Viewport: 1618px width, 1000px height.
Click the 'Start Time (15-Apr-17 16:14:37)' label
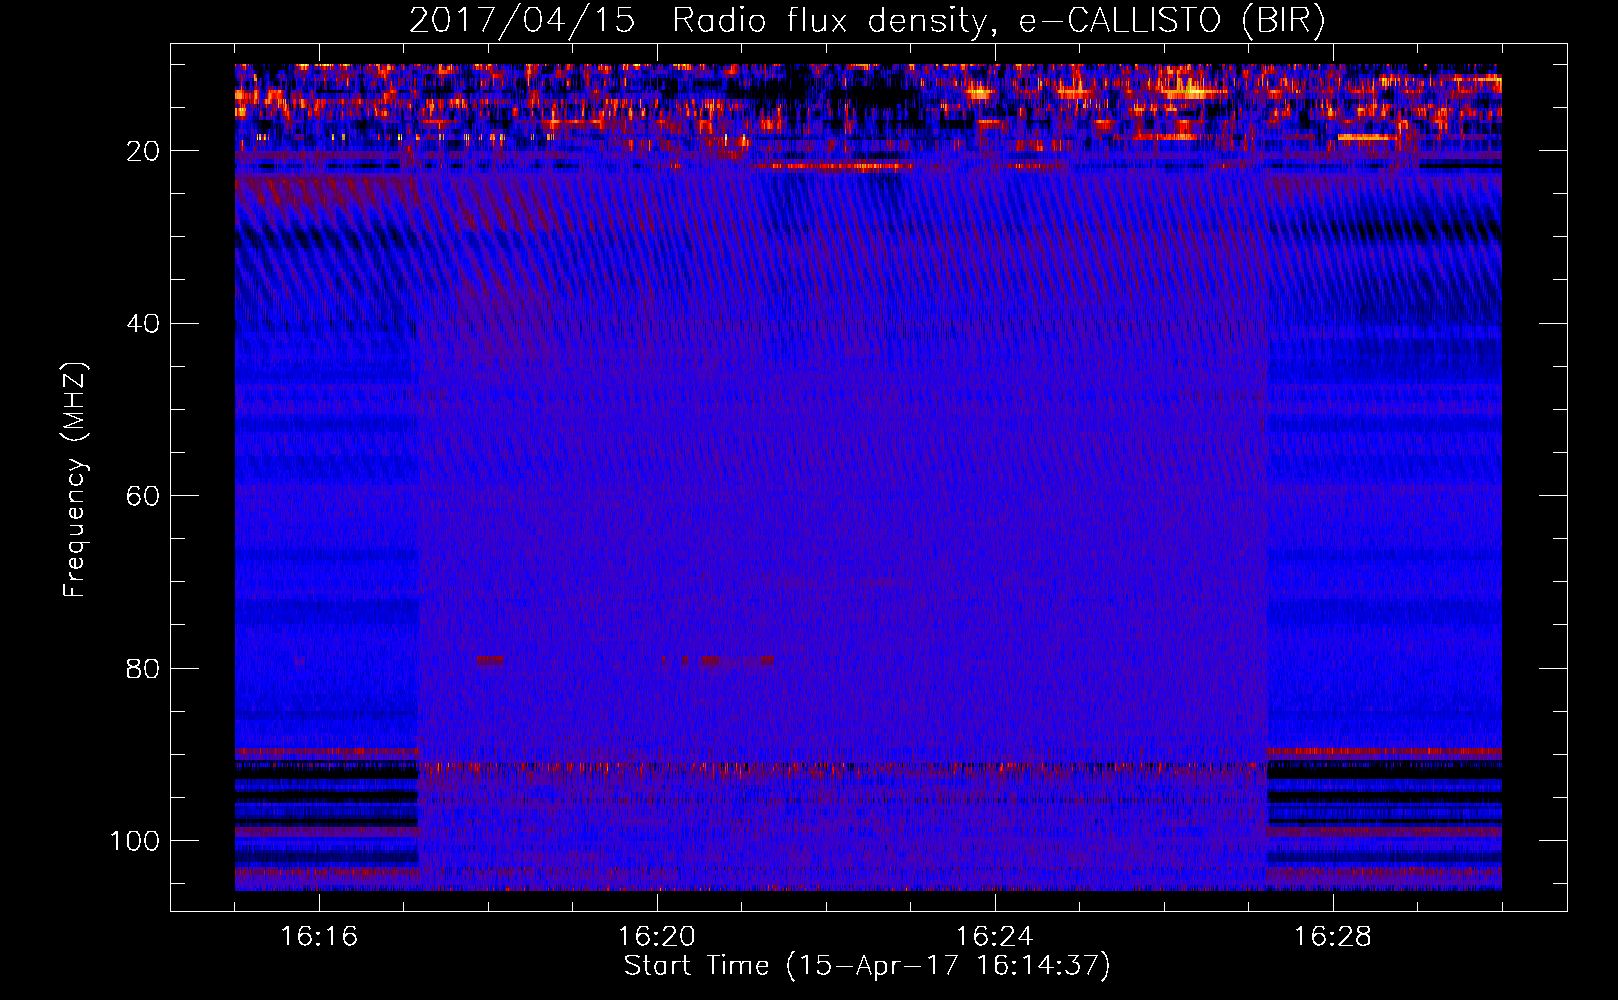[867, 966]
